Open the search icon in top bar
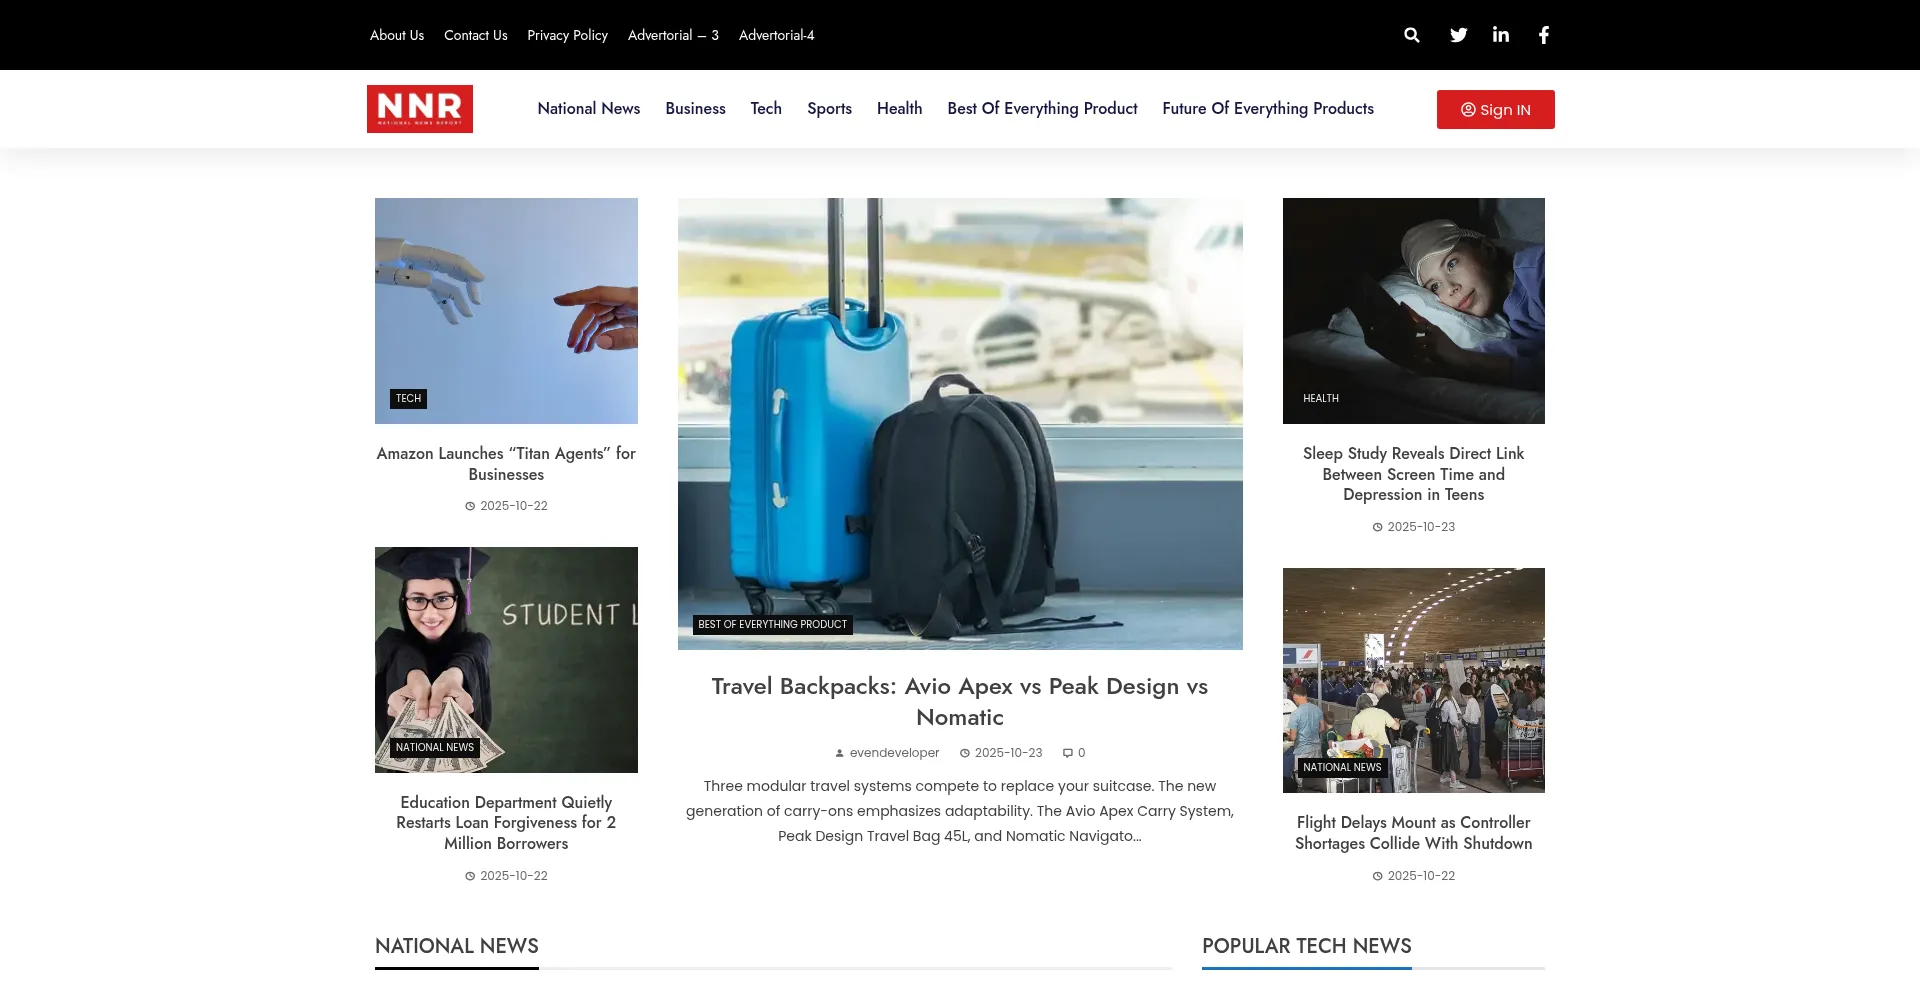Screen dimensions: 1920x993 pos(1411,35)
